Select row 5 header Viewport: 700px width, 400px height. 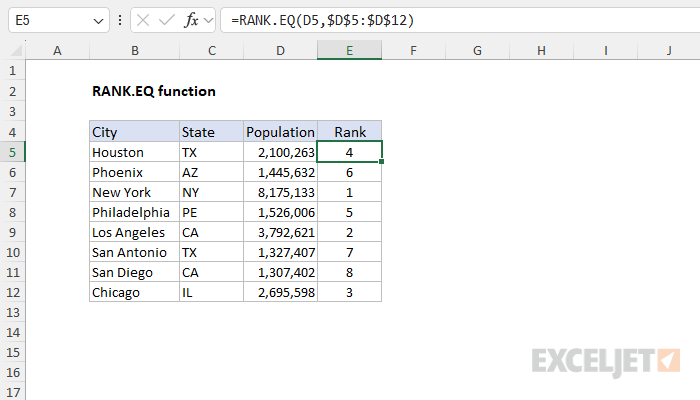point(12,152)
